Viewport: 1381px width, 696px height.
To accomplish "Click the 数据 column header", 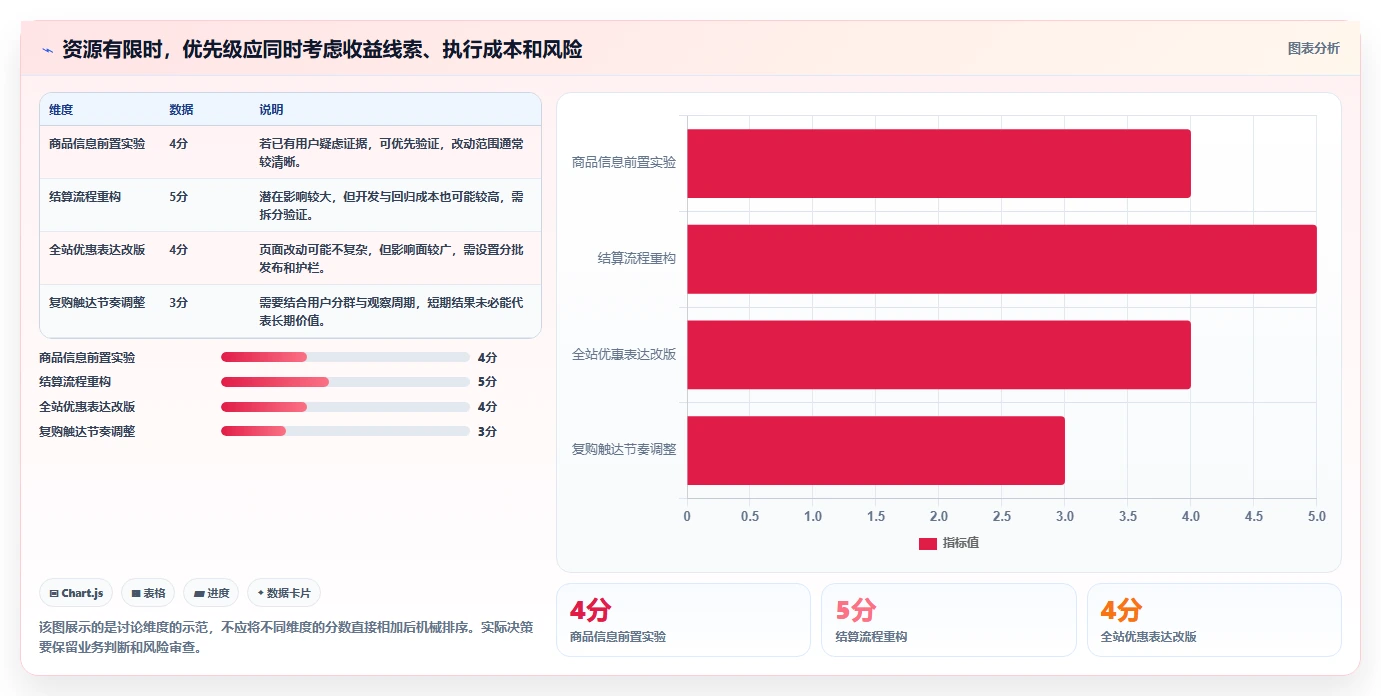I will point(182,109).
